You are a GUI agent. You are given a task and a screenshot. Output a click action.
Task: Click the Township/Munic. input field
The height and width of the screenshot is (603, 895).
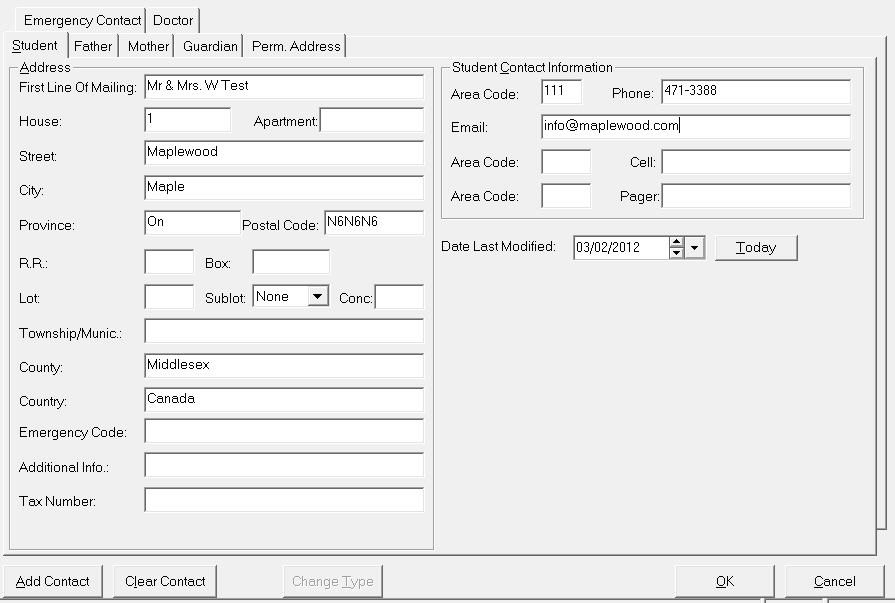(284, 331)
